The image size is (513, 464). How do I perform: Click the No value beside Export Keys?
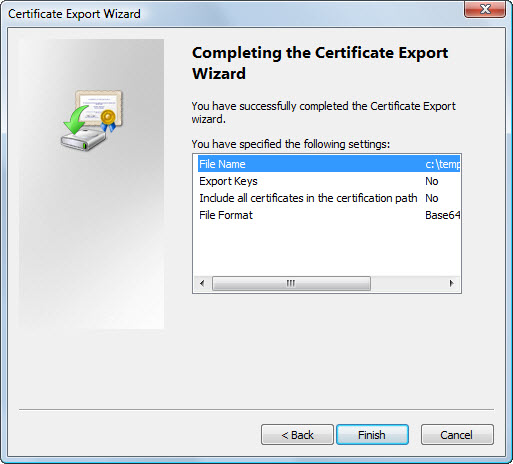[x=432, y=181]
